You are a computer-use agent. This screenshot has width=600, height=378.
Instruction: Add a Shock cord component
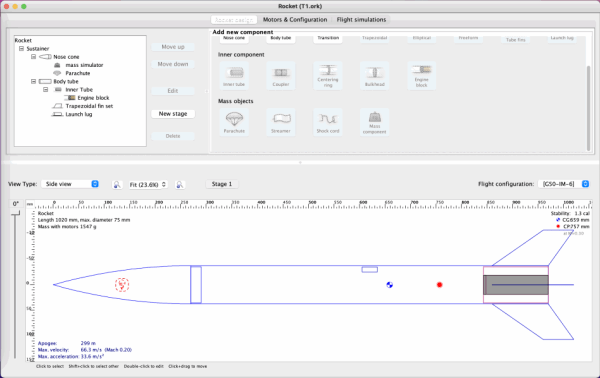pyautogui.click(x=328, y=122)
